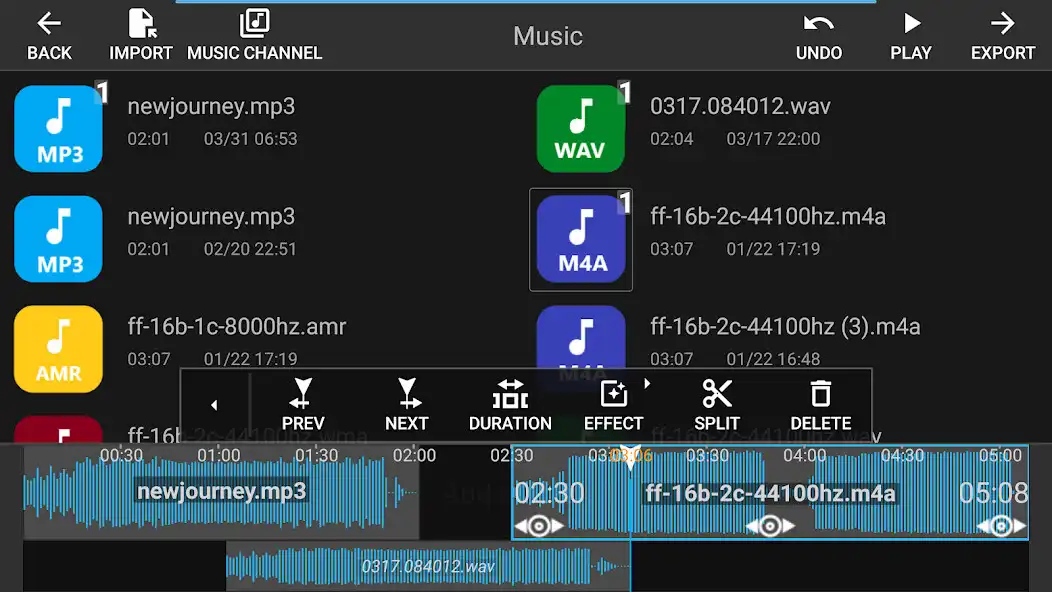Select the newjourney.mp3 clip in the timeline
The height and width of the screenshot is (592, 1052).
pyautogui.click(x=221, y=492)
